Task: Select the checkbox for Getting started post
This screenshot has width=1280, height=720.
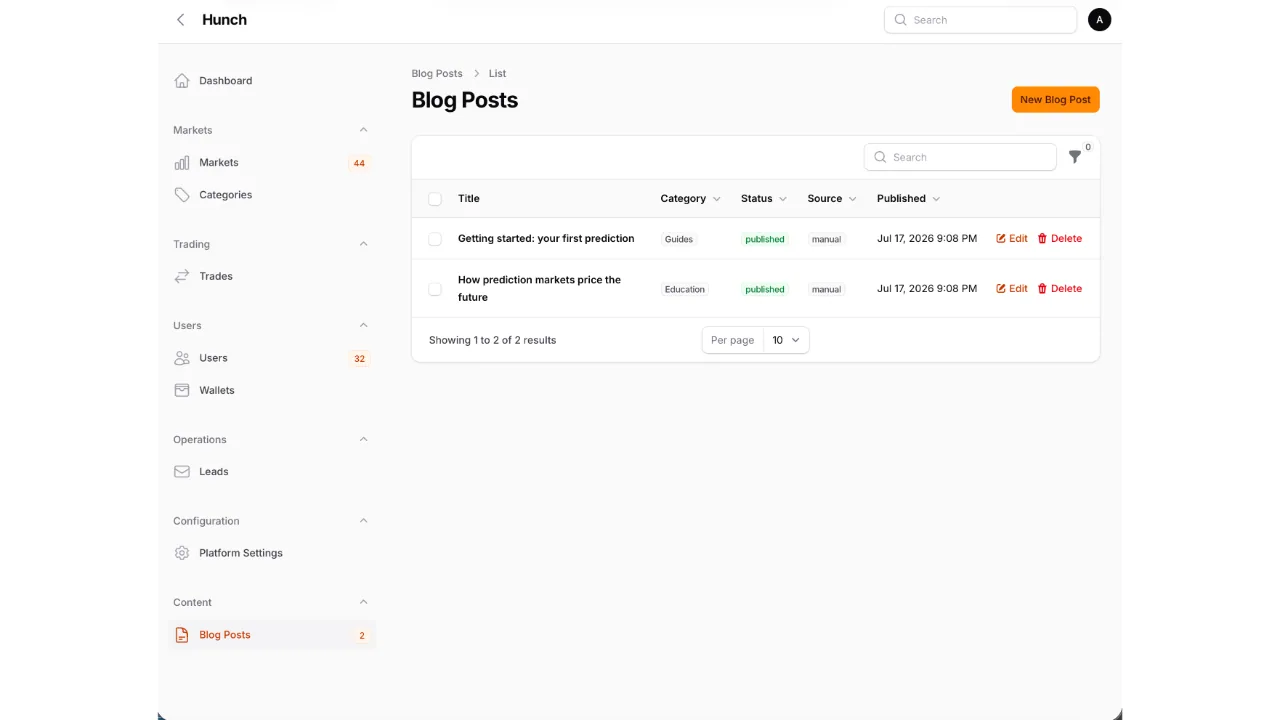Action: pos(435,239)
